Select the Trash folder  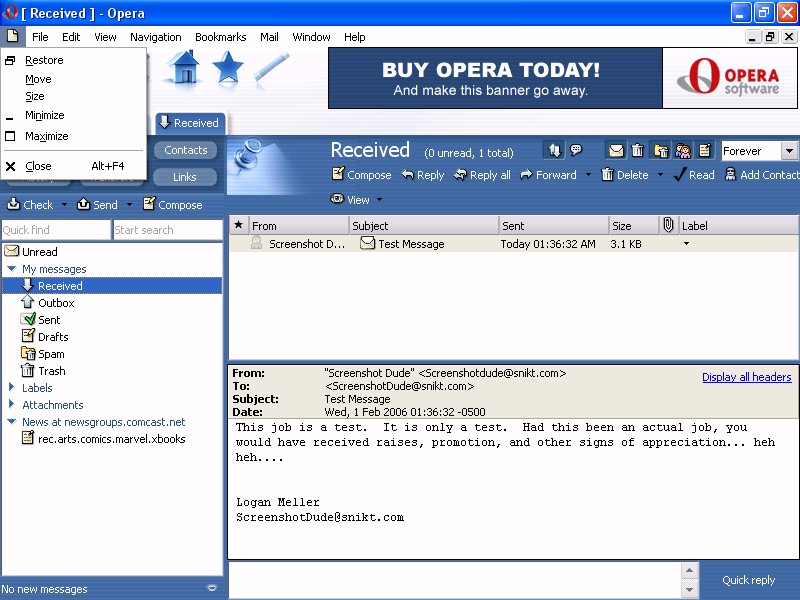(112, 371)
